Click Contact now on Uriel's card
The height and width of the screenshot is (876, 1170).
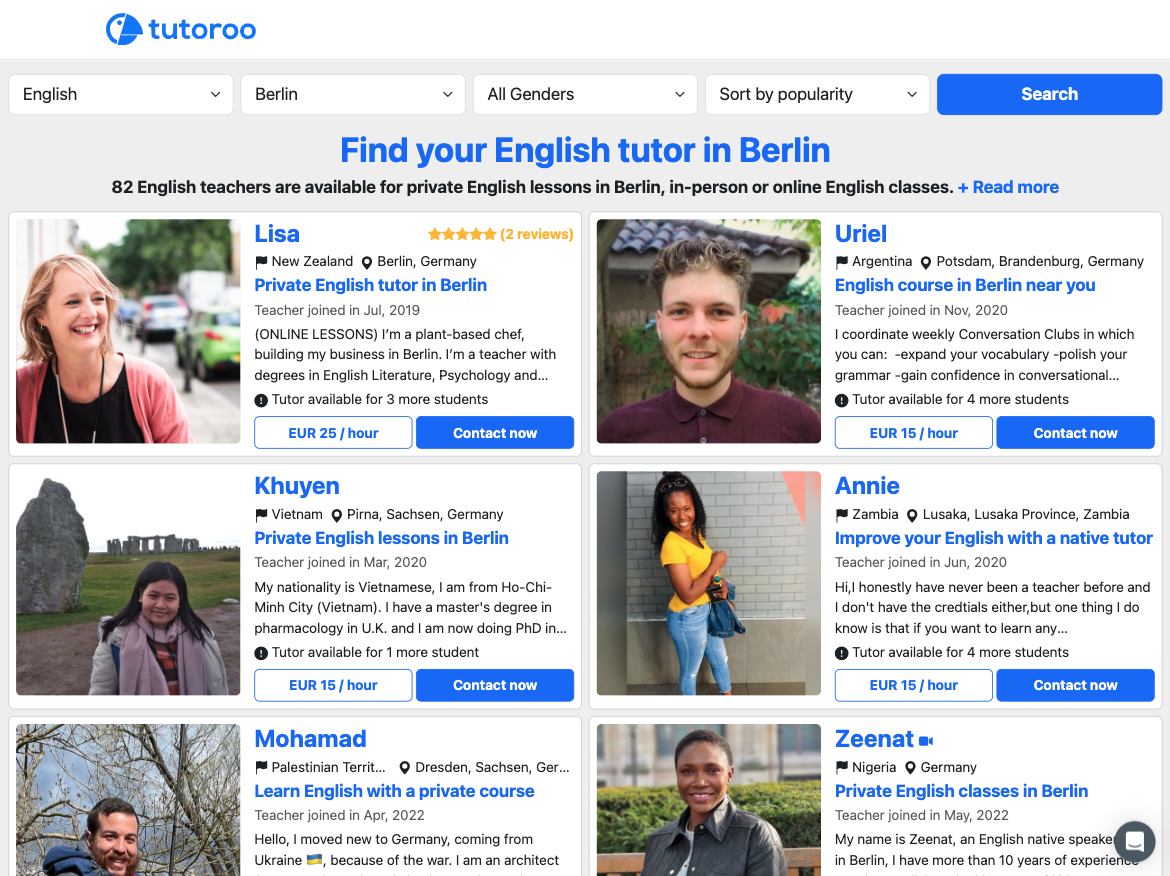click(x=1075, y=432)
